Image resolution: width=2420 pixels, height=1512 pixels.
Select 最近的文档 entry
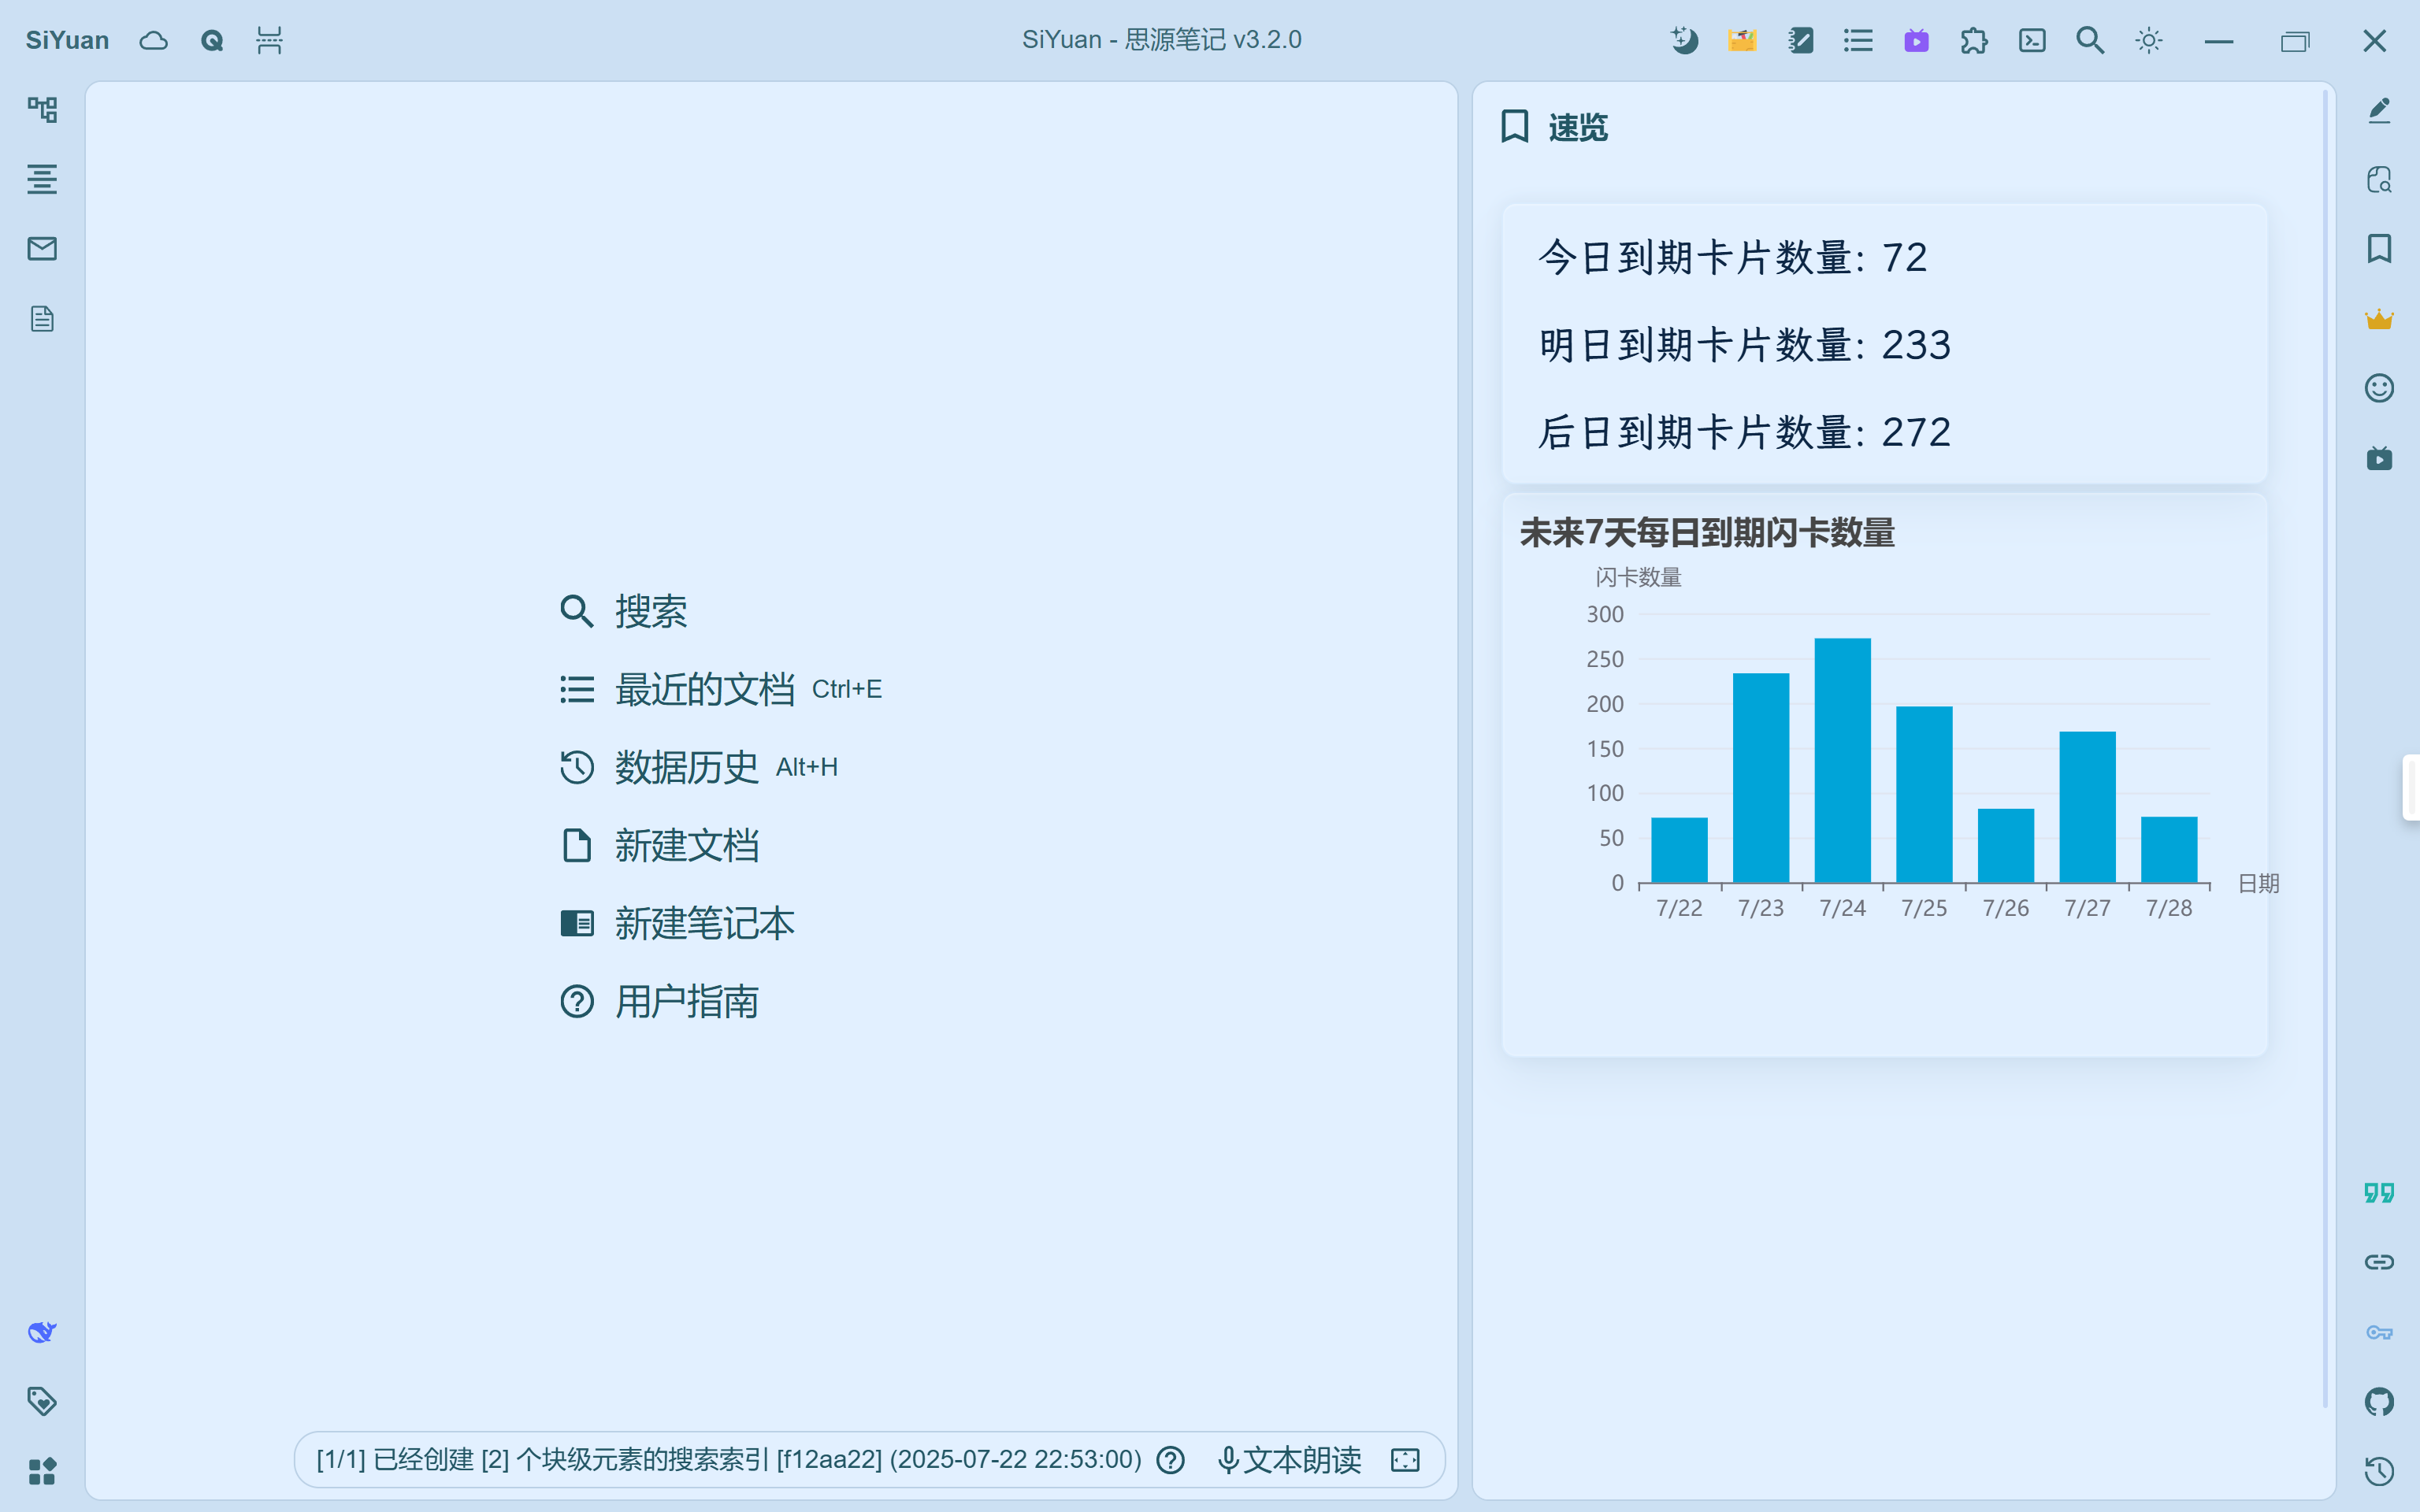tap(704, 689)
